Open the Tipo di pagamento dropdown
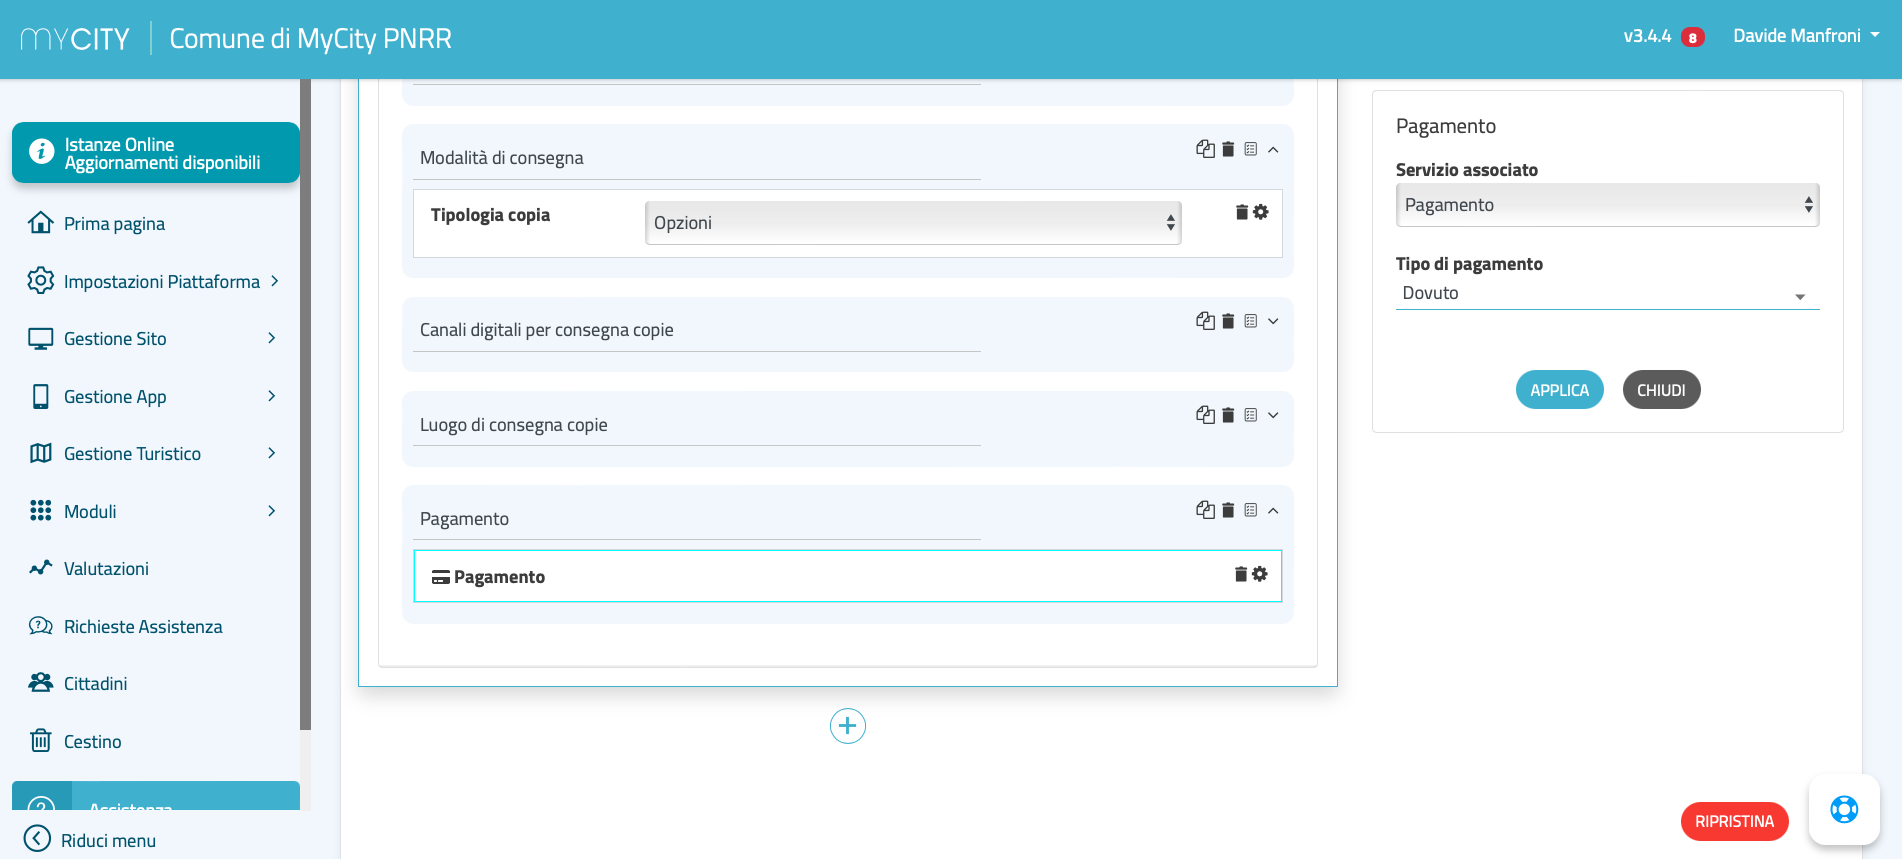This screenshot has height=859, width=1902. coord(1606,294)
